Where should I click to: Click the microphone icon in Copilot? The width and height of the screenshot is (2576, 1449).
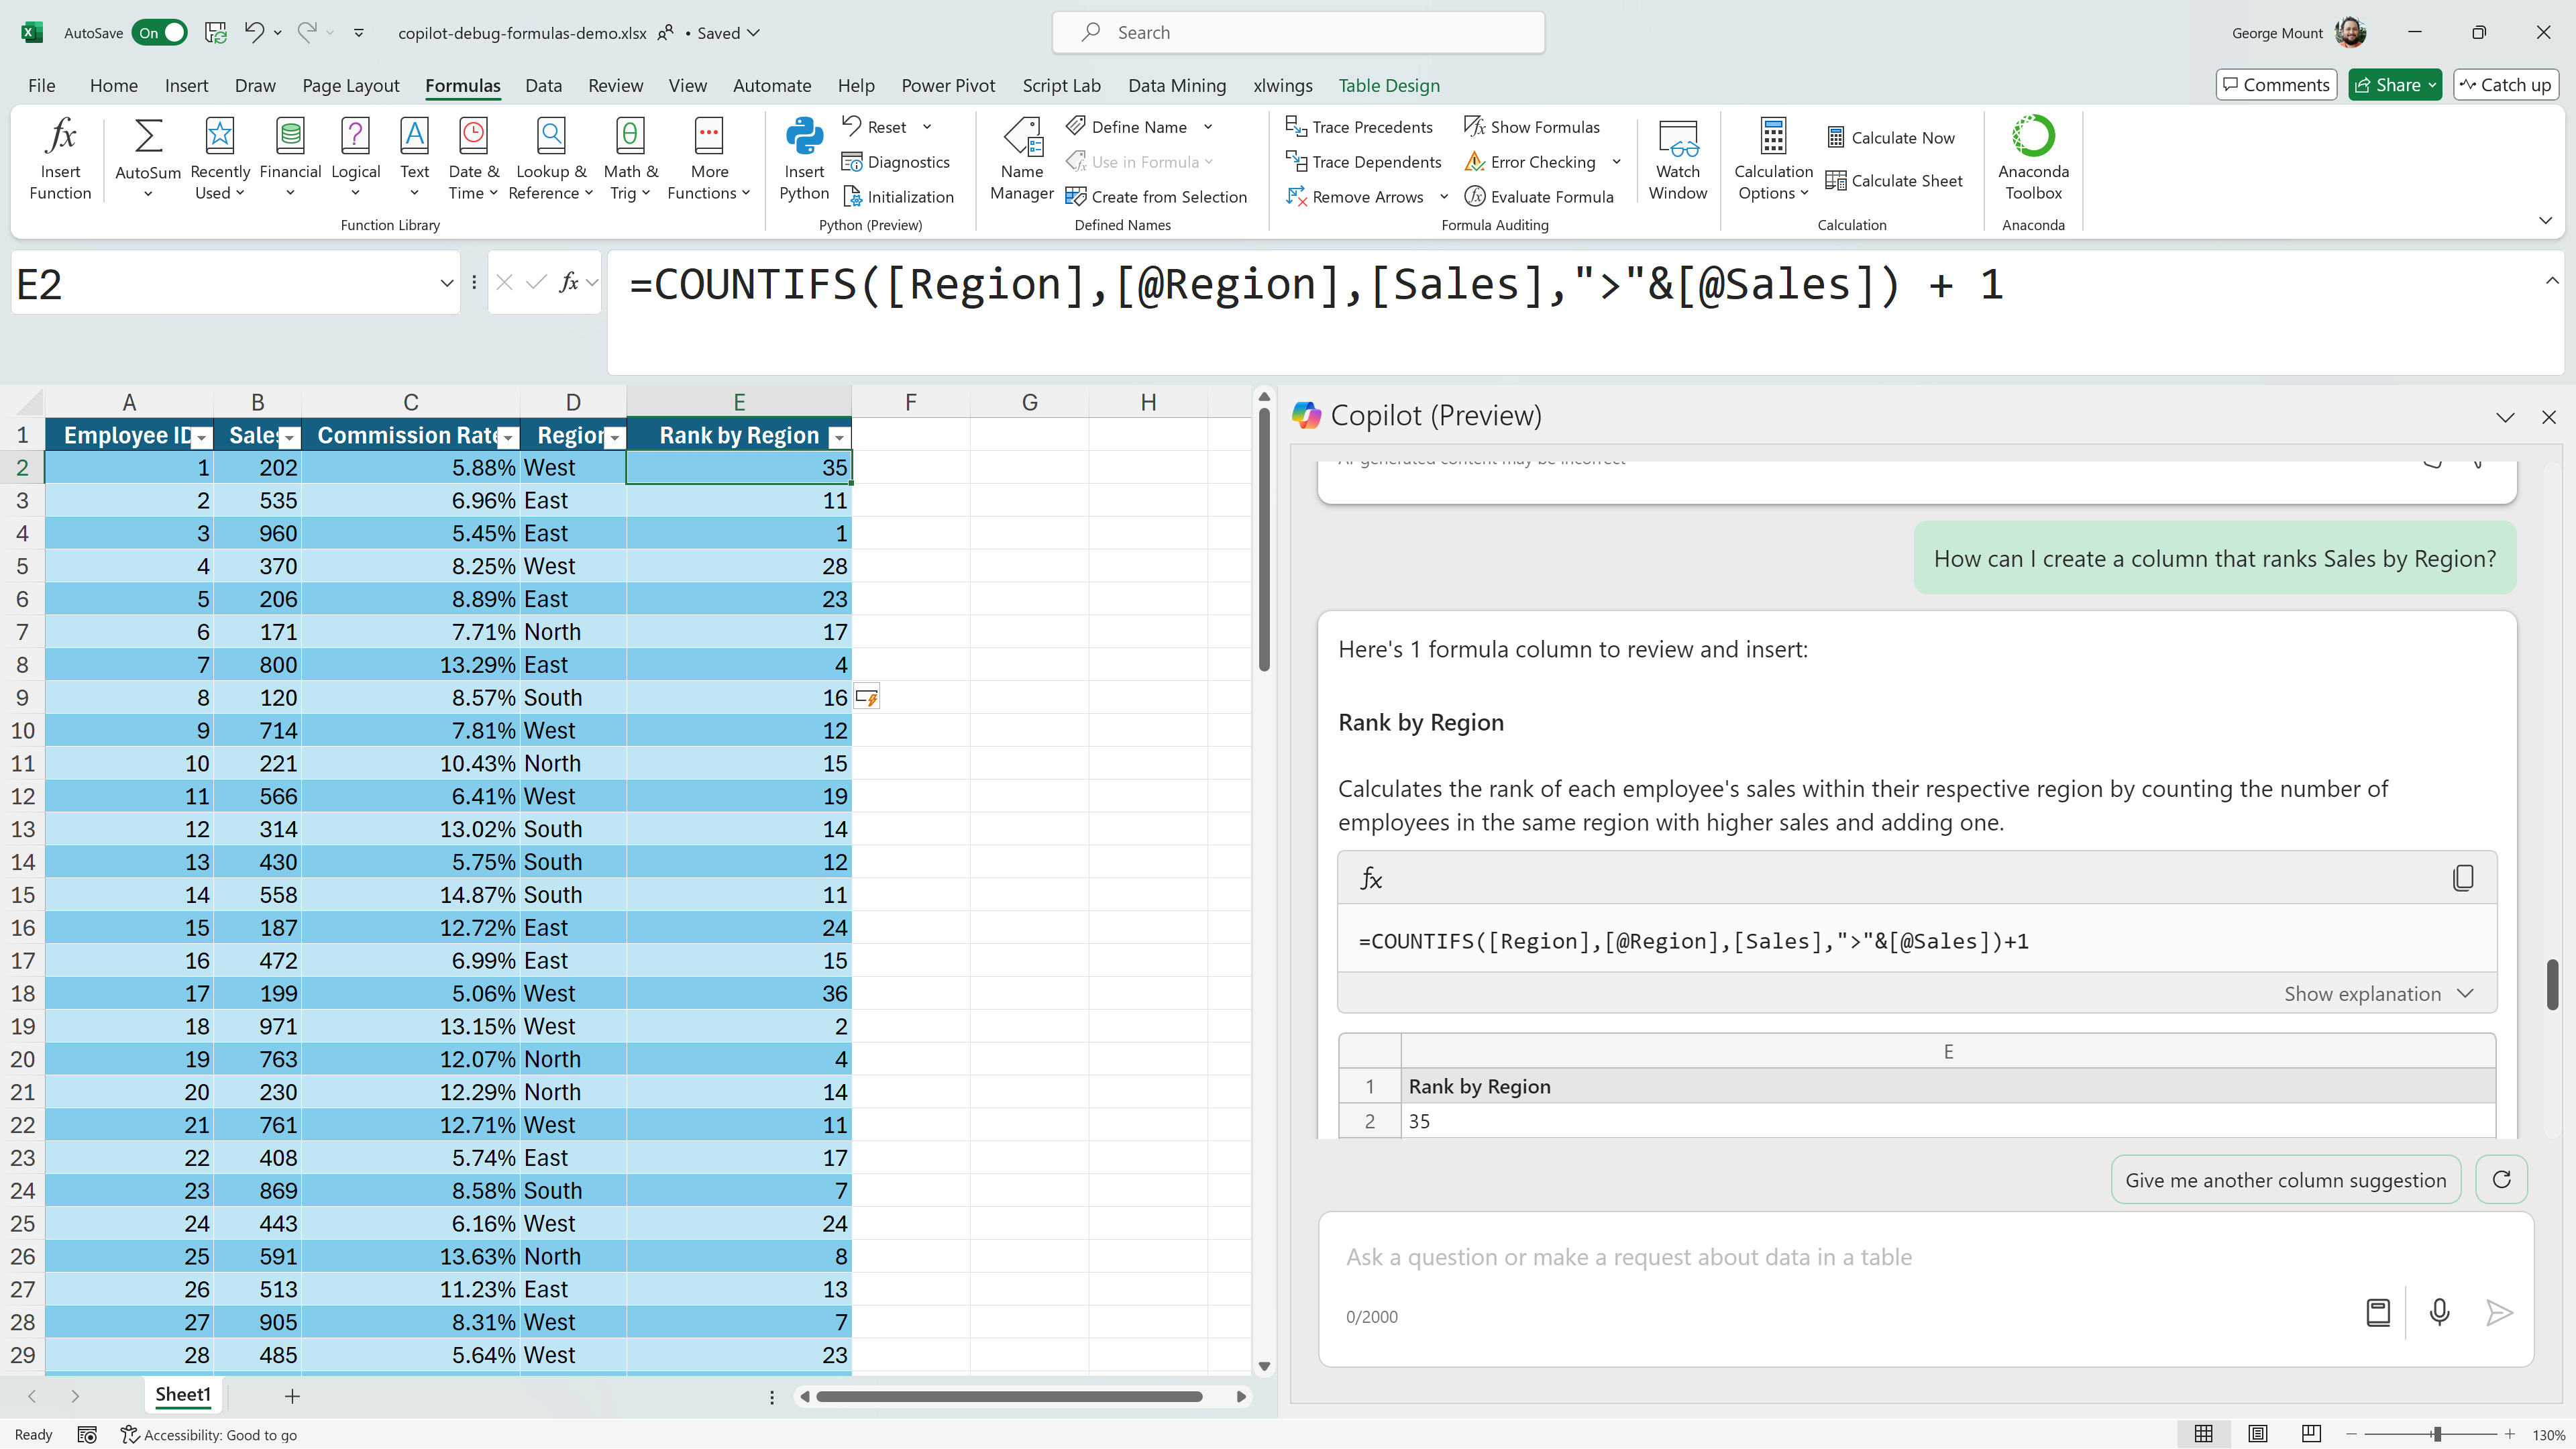click(2439, 1312)
